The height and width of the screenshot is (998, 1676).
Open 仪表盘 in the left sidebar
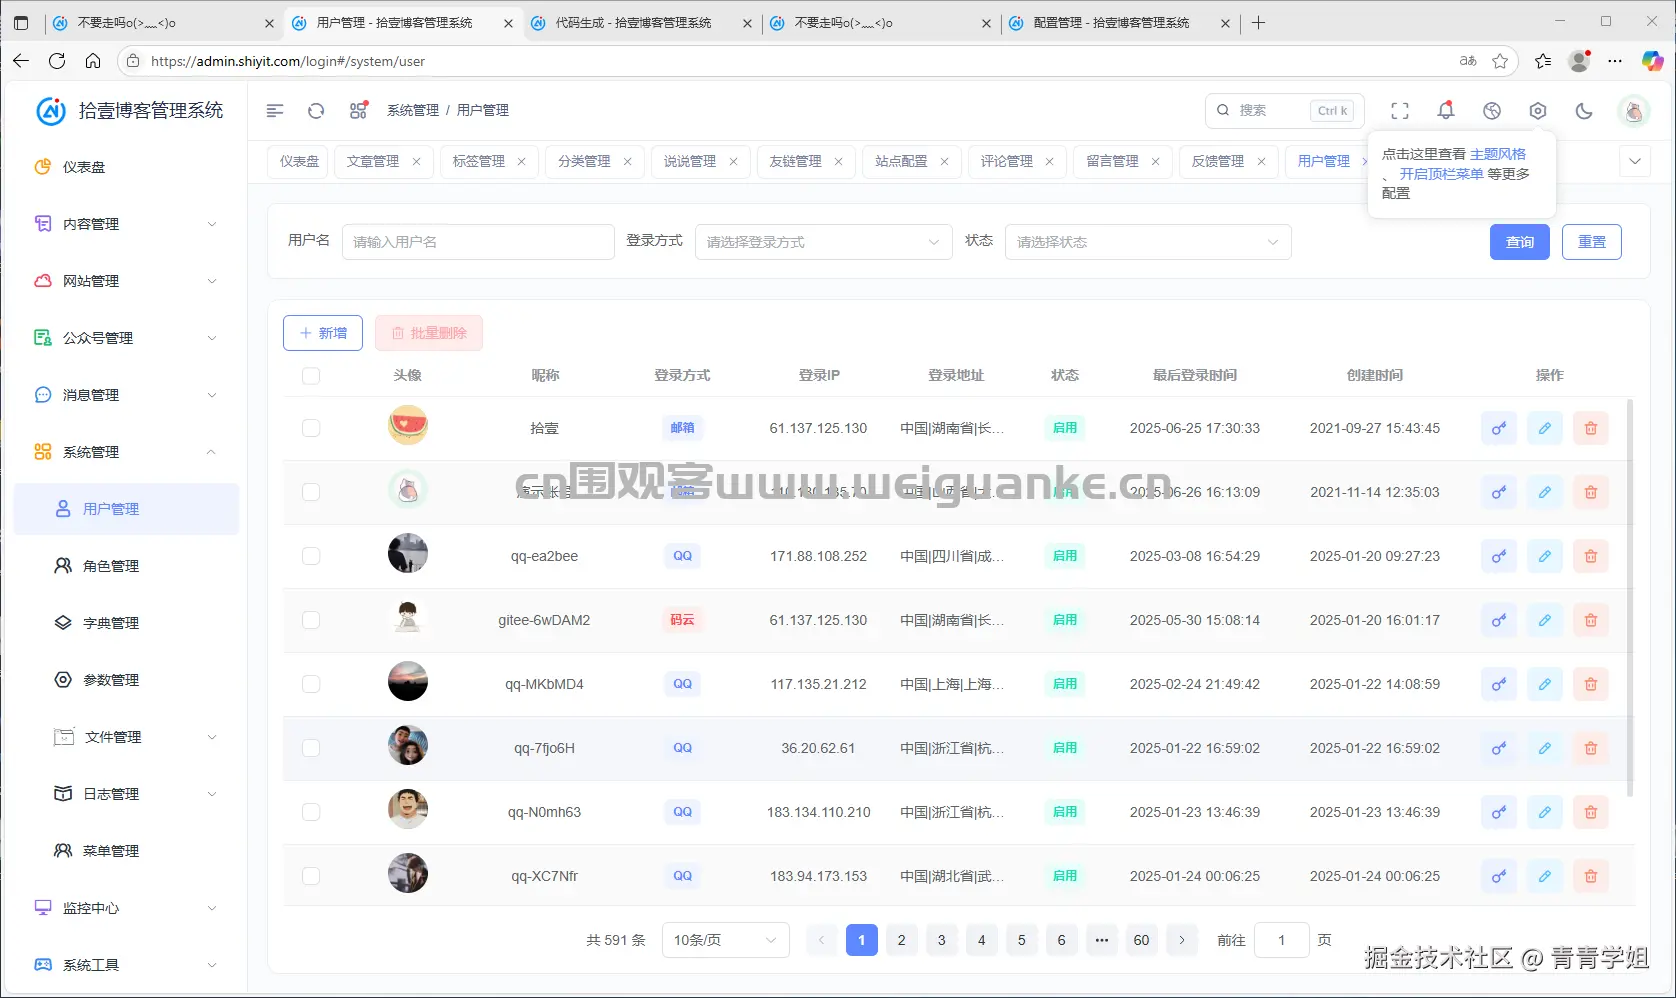[x=126, y=167]
